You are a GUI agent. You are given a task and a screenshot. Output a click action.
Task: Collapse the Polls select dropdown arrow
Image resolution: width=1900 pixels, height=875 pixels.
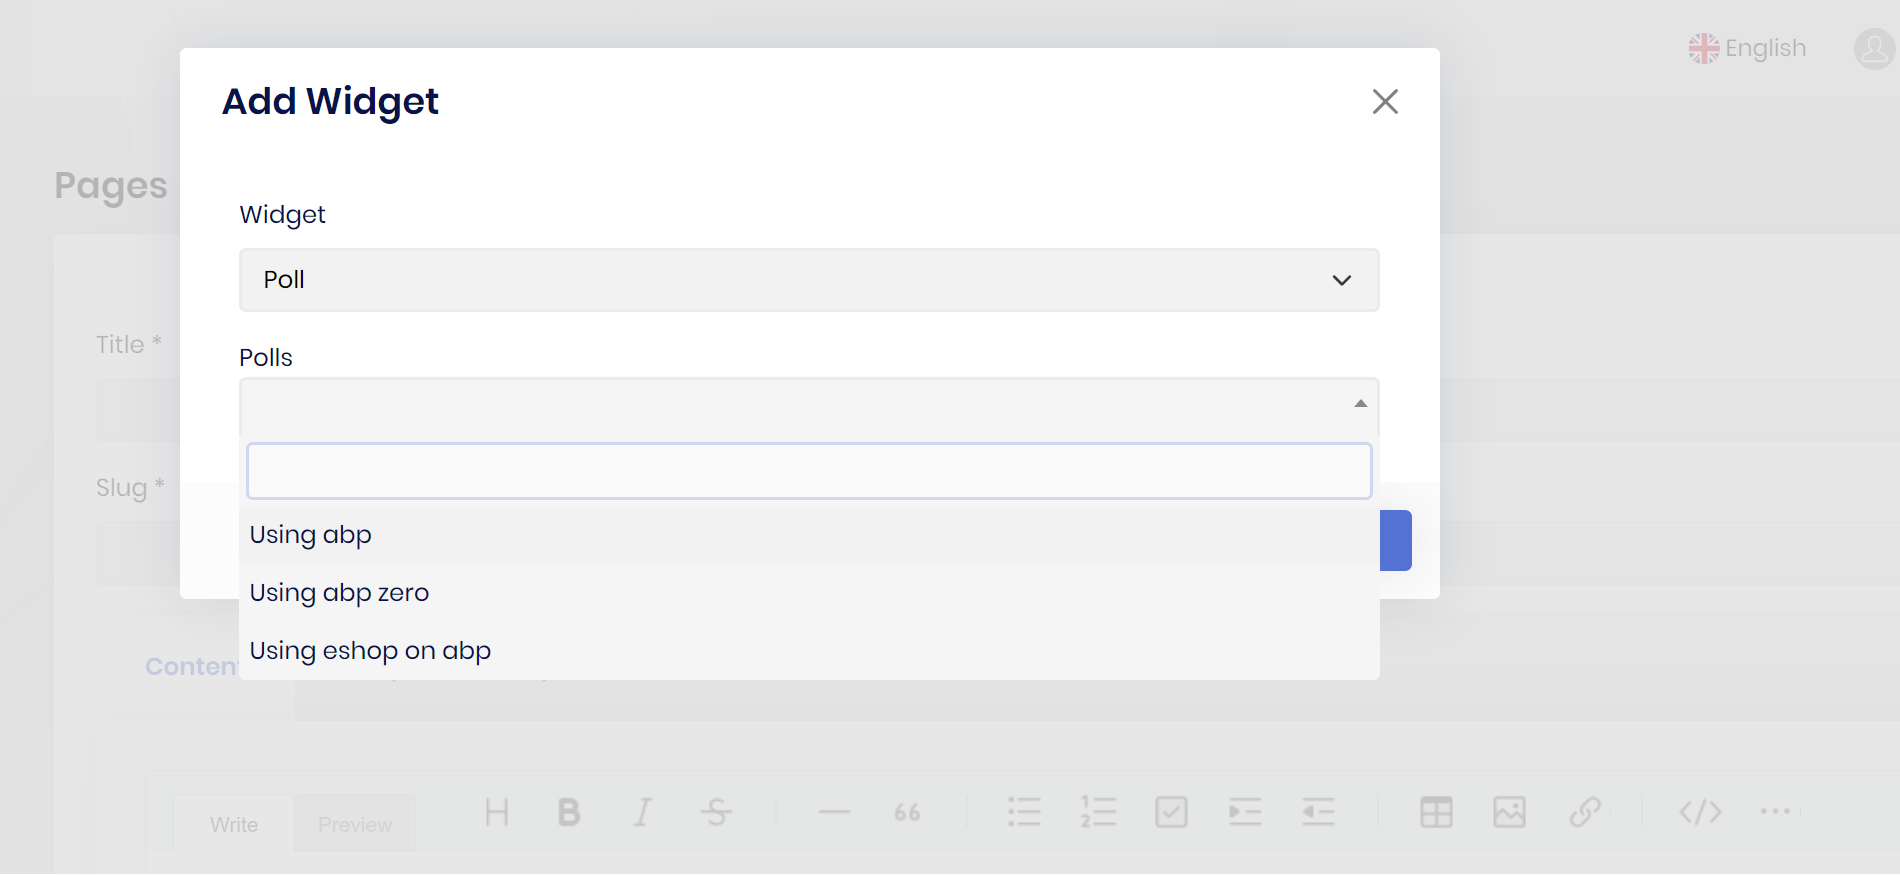(x=1360, y=404)
